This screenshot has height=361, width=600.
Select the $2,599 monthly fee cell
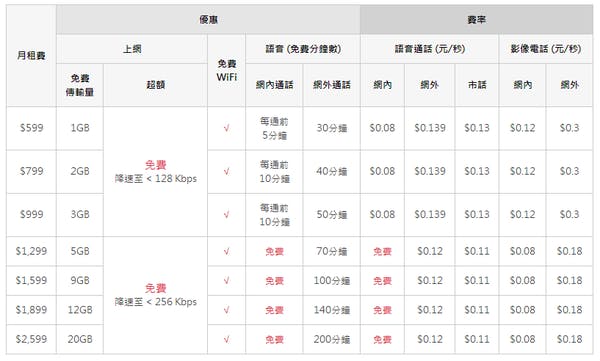[x=31, y=339]
